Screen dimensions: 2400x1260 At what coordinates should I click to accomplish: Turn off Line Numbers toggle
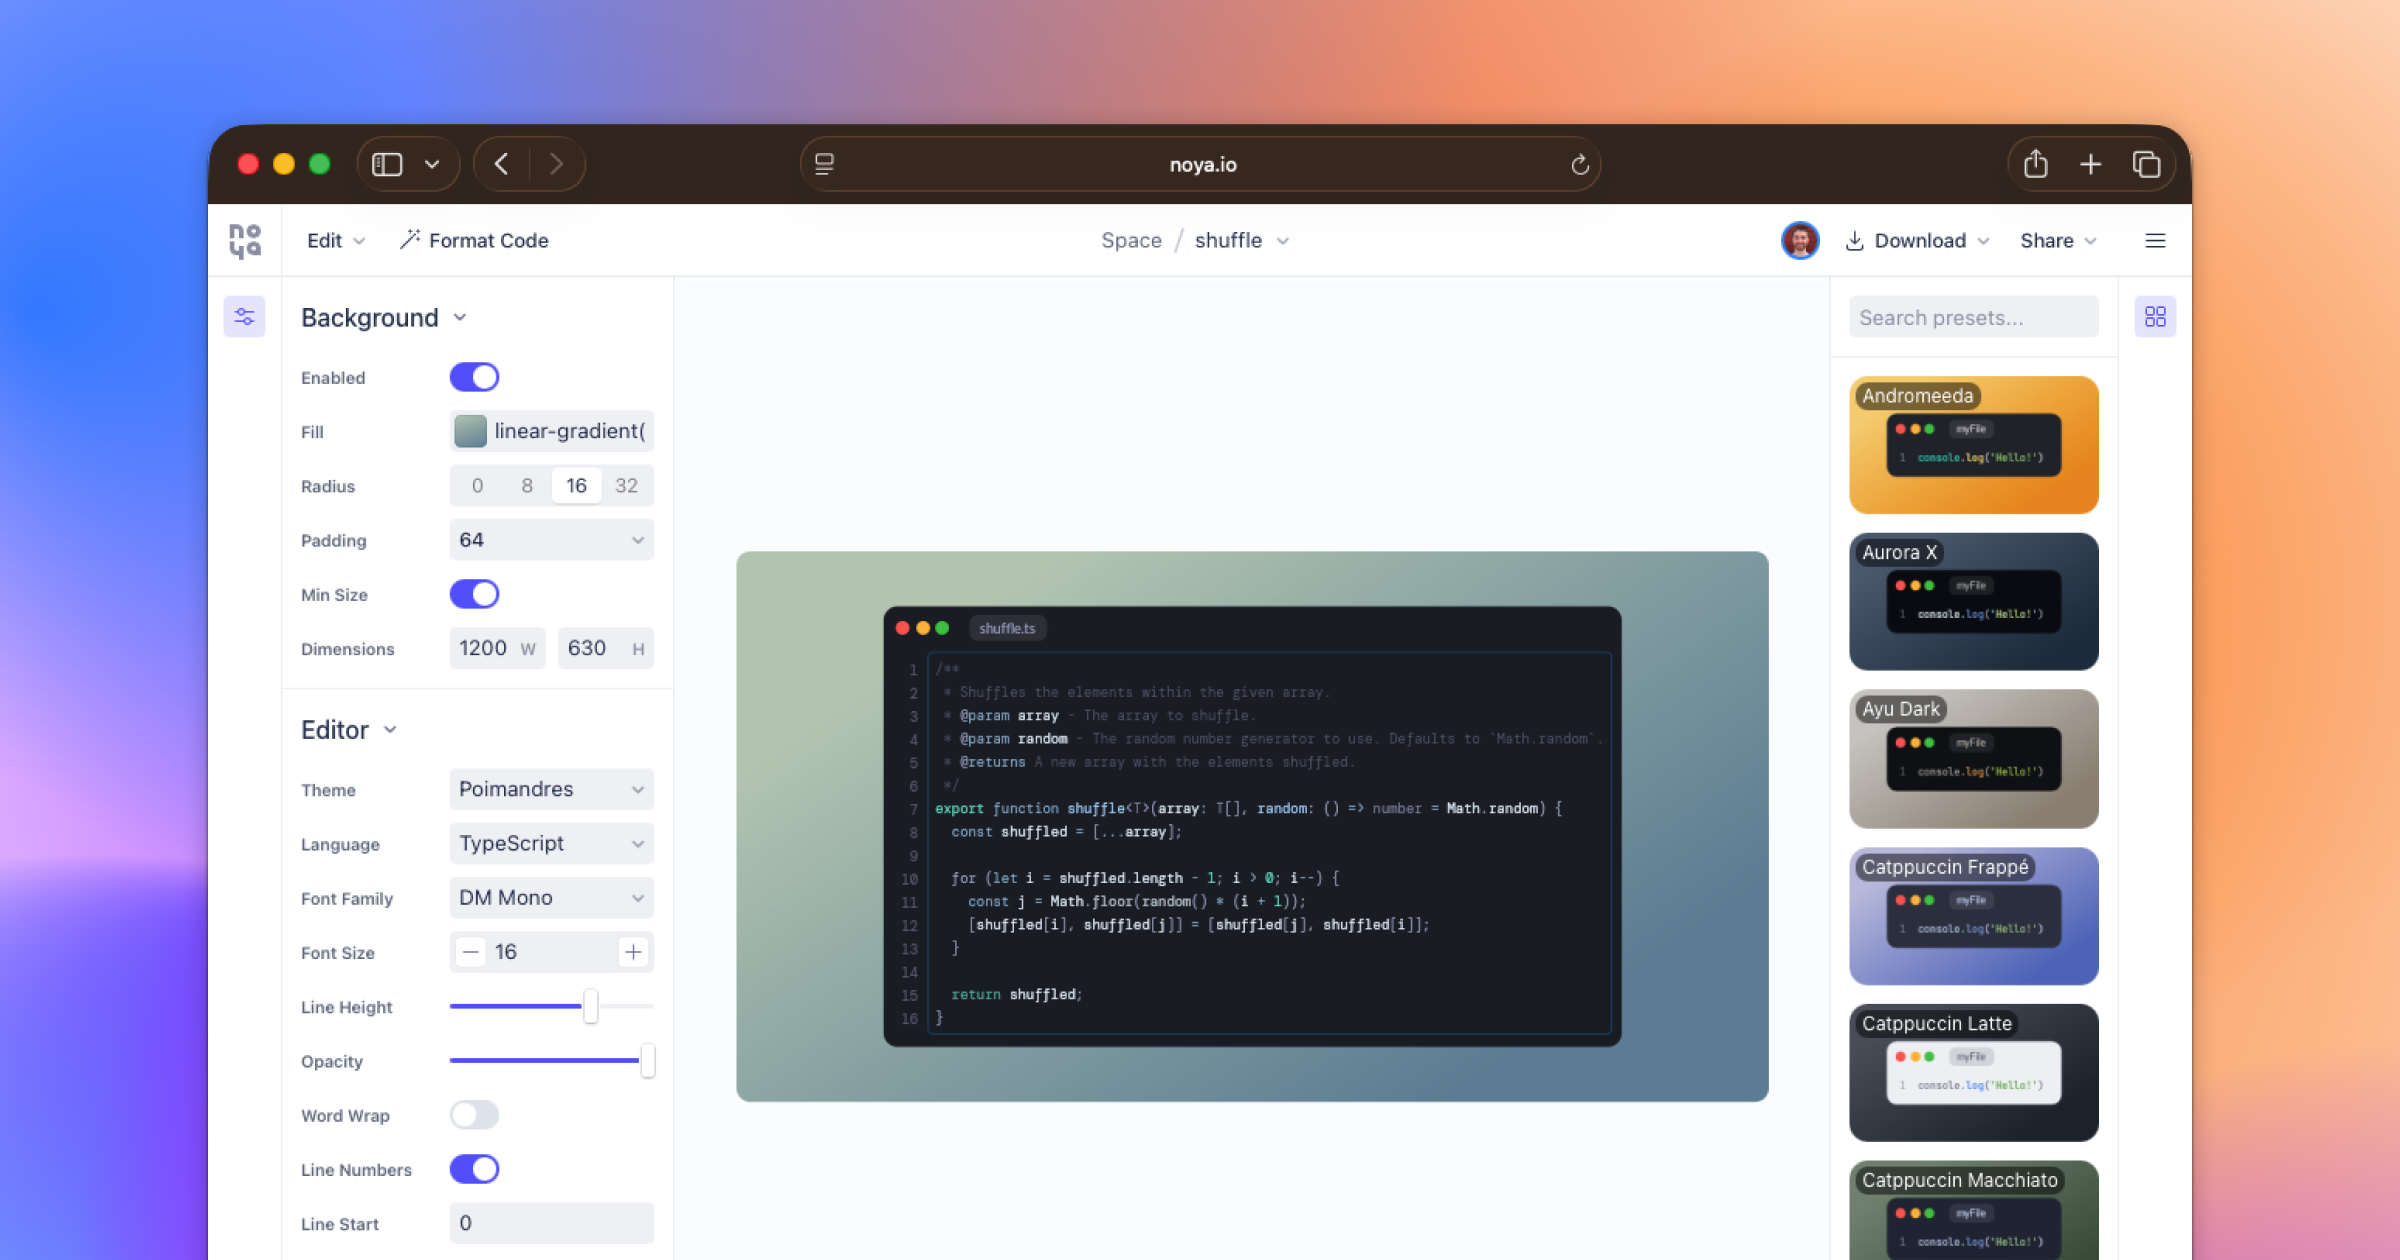coord(474,1169)
